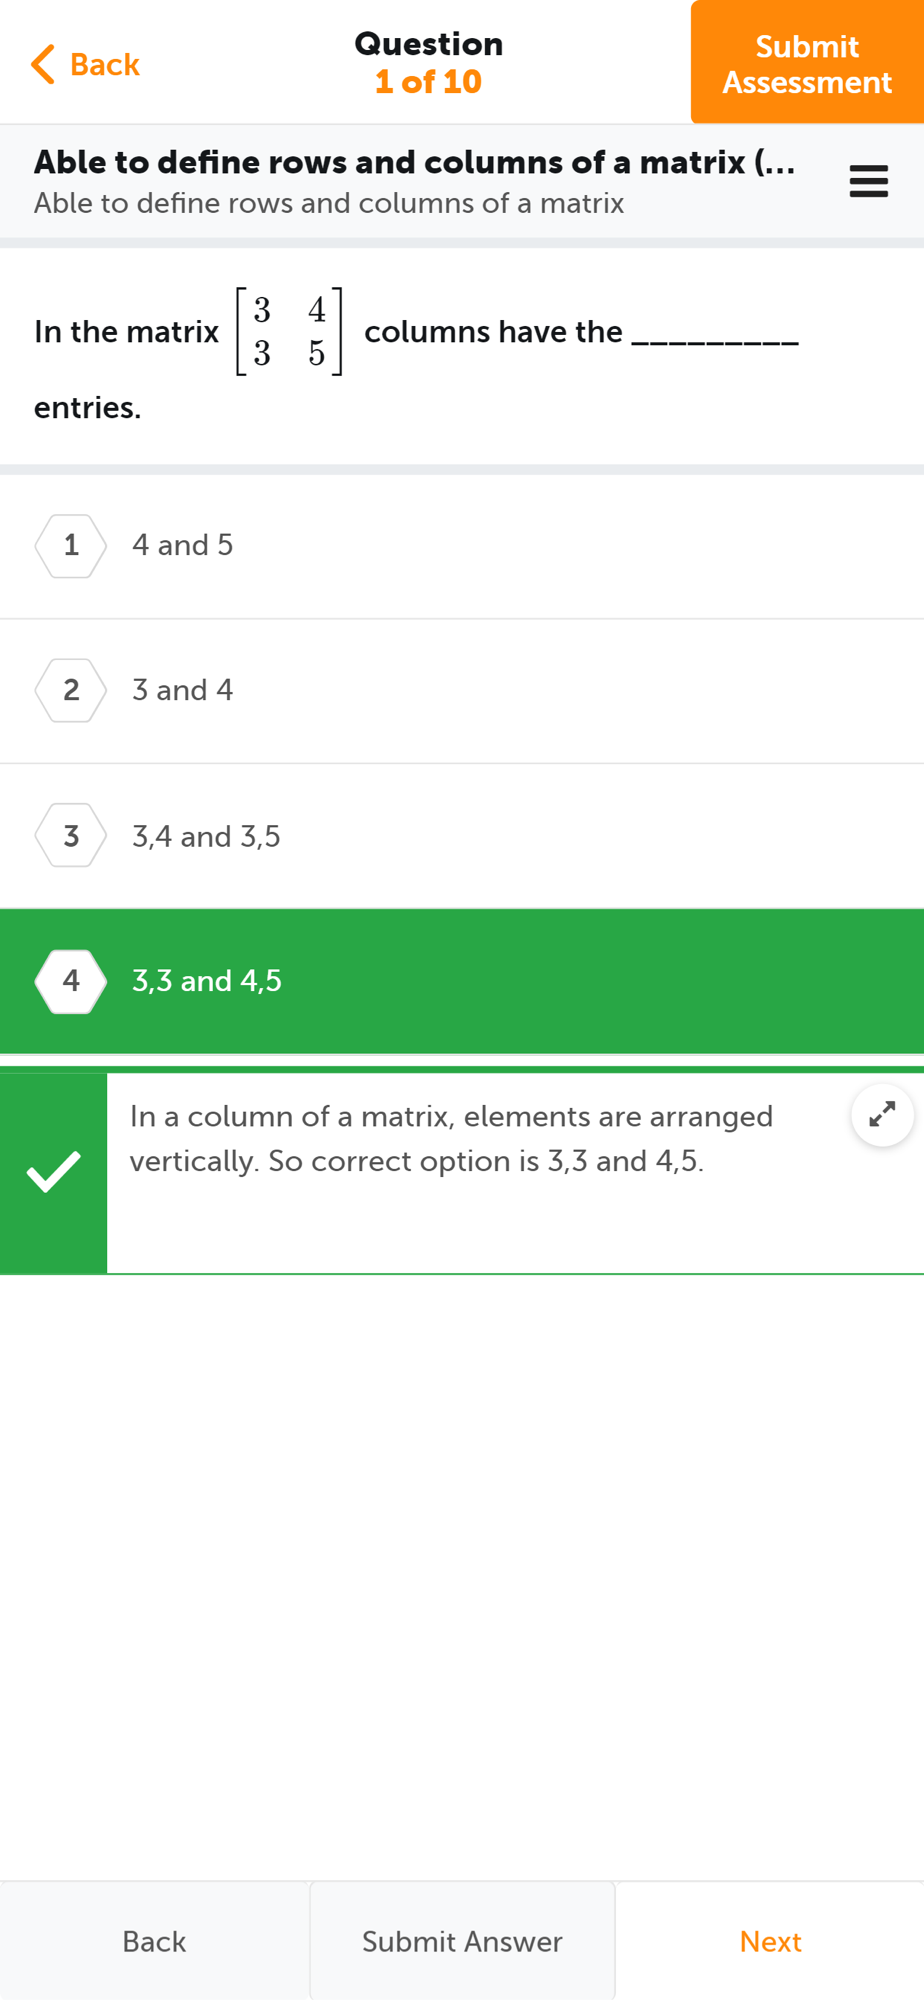Viewport: 924px width, 2000px height.
Task: Click the expand explanation arrows icon
Action: 882,1114
